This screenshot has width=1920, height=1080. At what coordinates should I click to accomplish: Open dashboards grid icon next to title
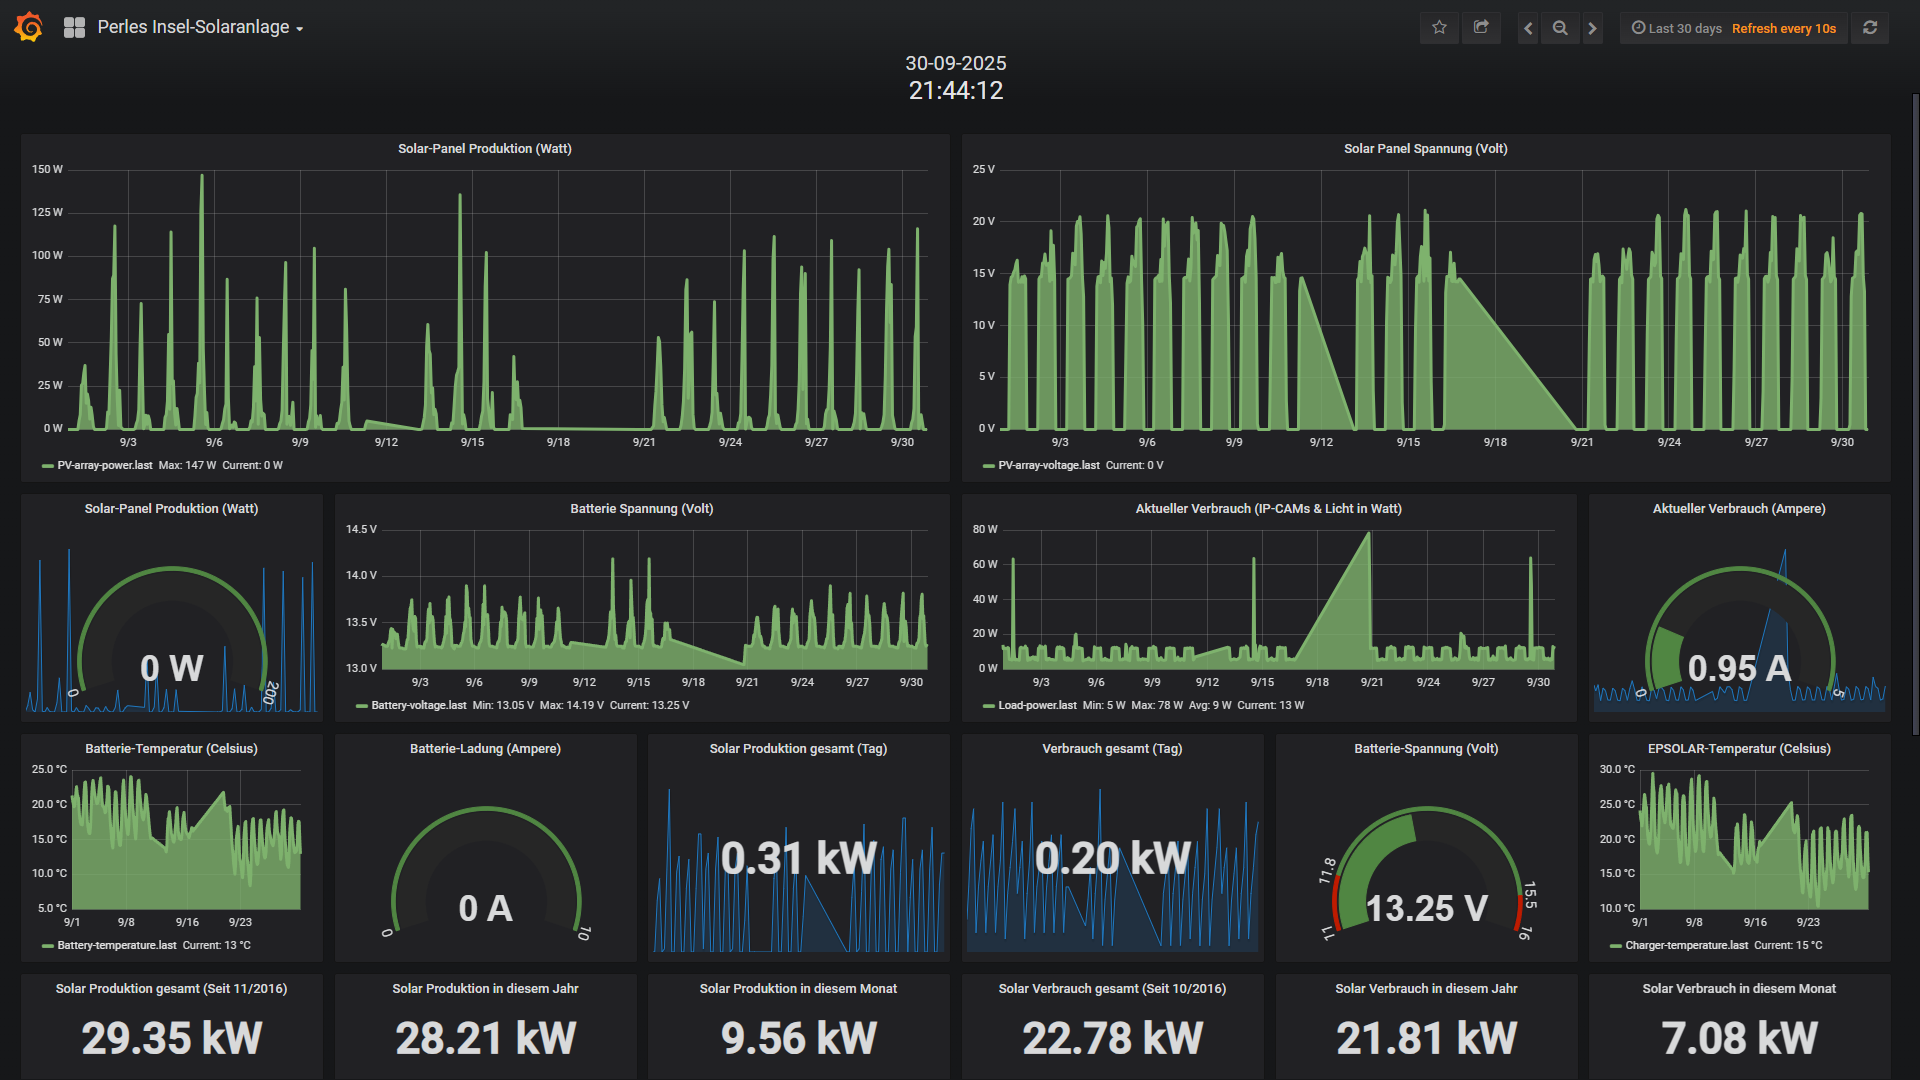tap(74, 28)
